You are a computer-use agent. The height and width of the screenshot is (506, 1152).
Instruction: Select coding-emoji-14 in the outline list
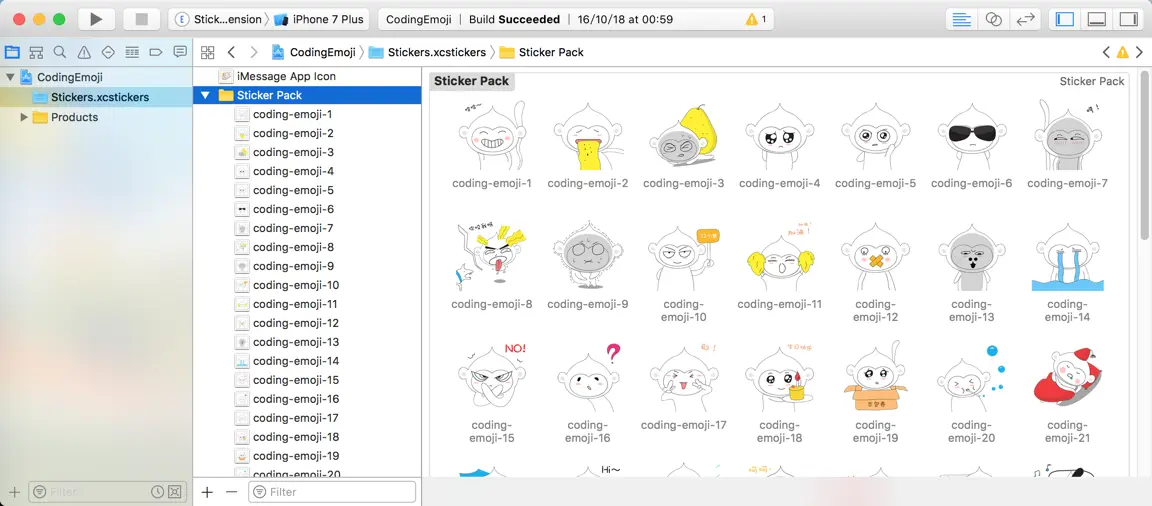(x=307, y=361)
